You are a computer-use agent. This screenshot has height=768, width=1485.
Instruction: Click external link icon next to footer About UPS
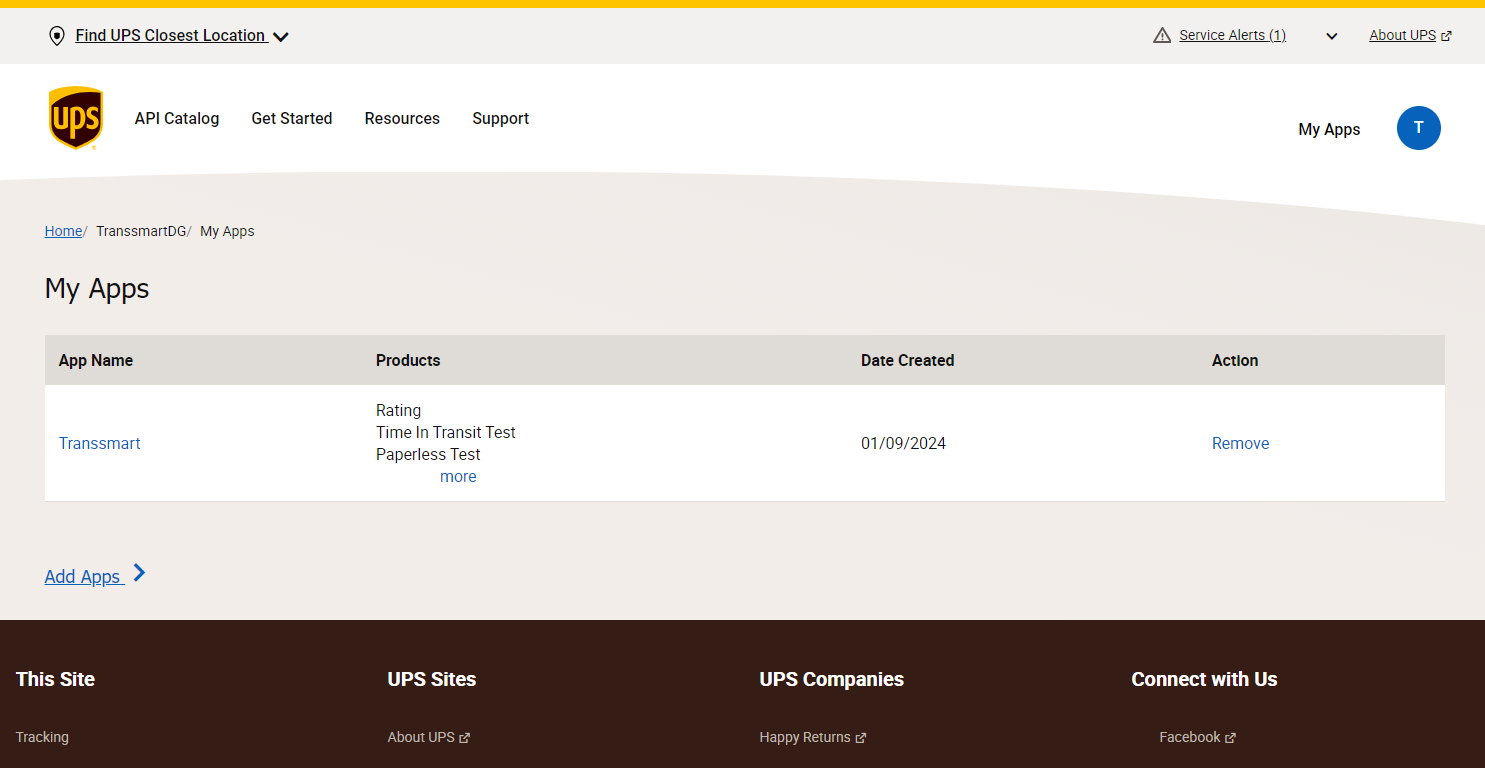coord(464,738)
